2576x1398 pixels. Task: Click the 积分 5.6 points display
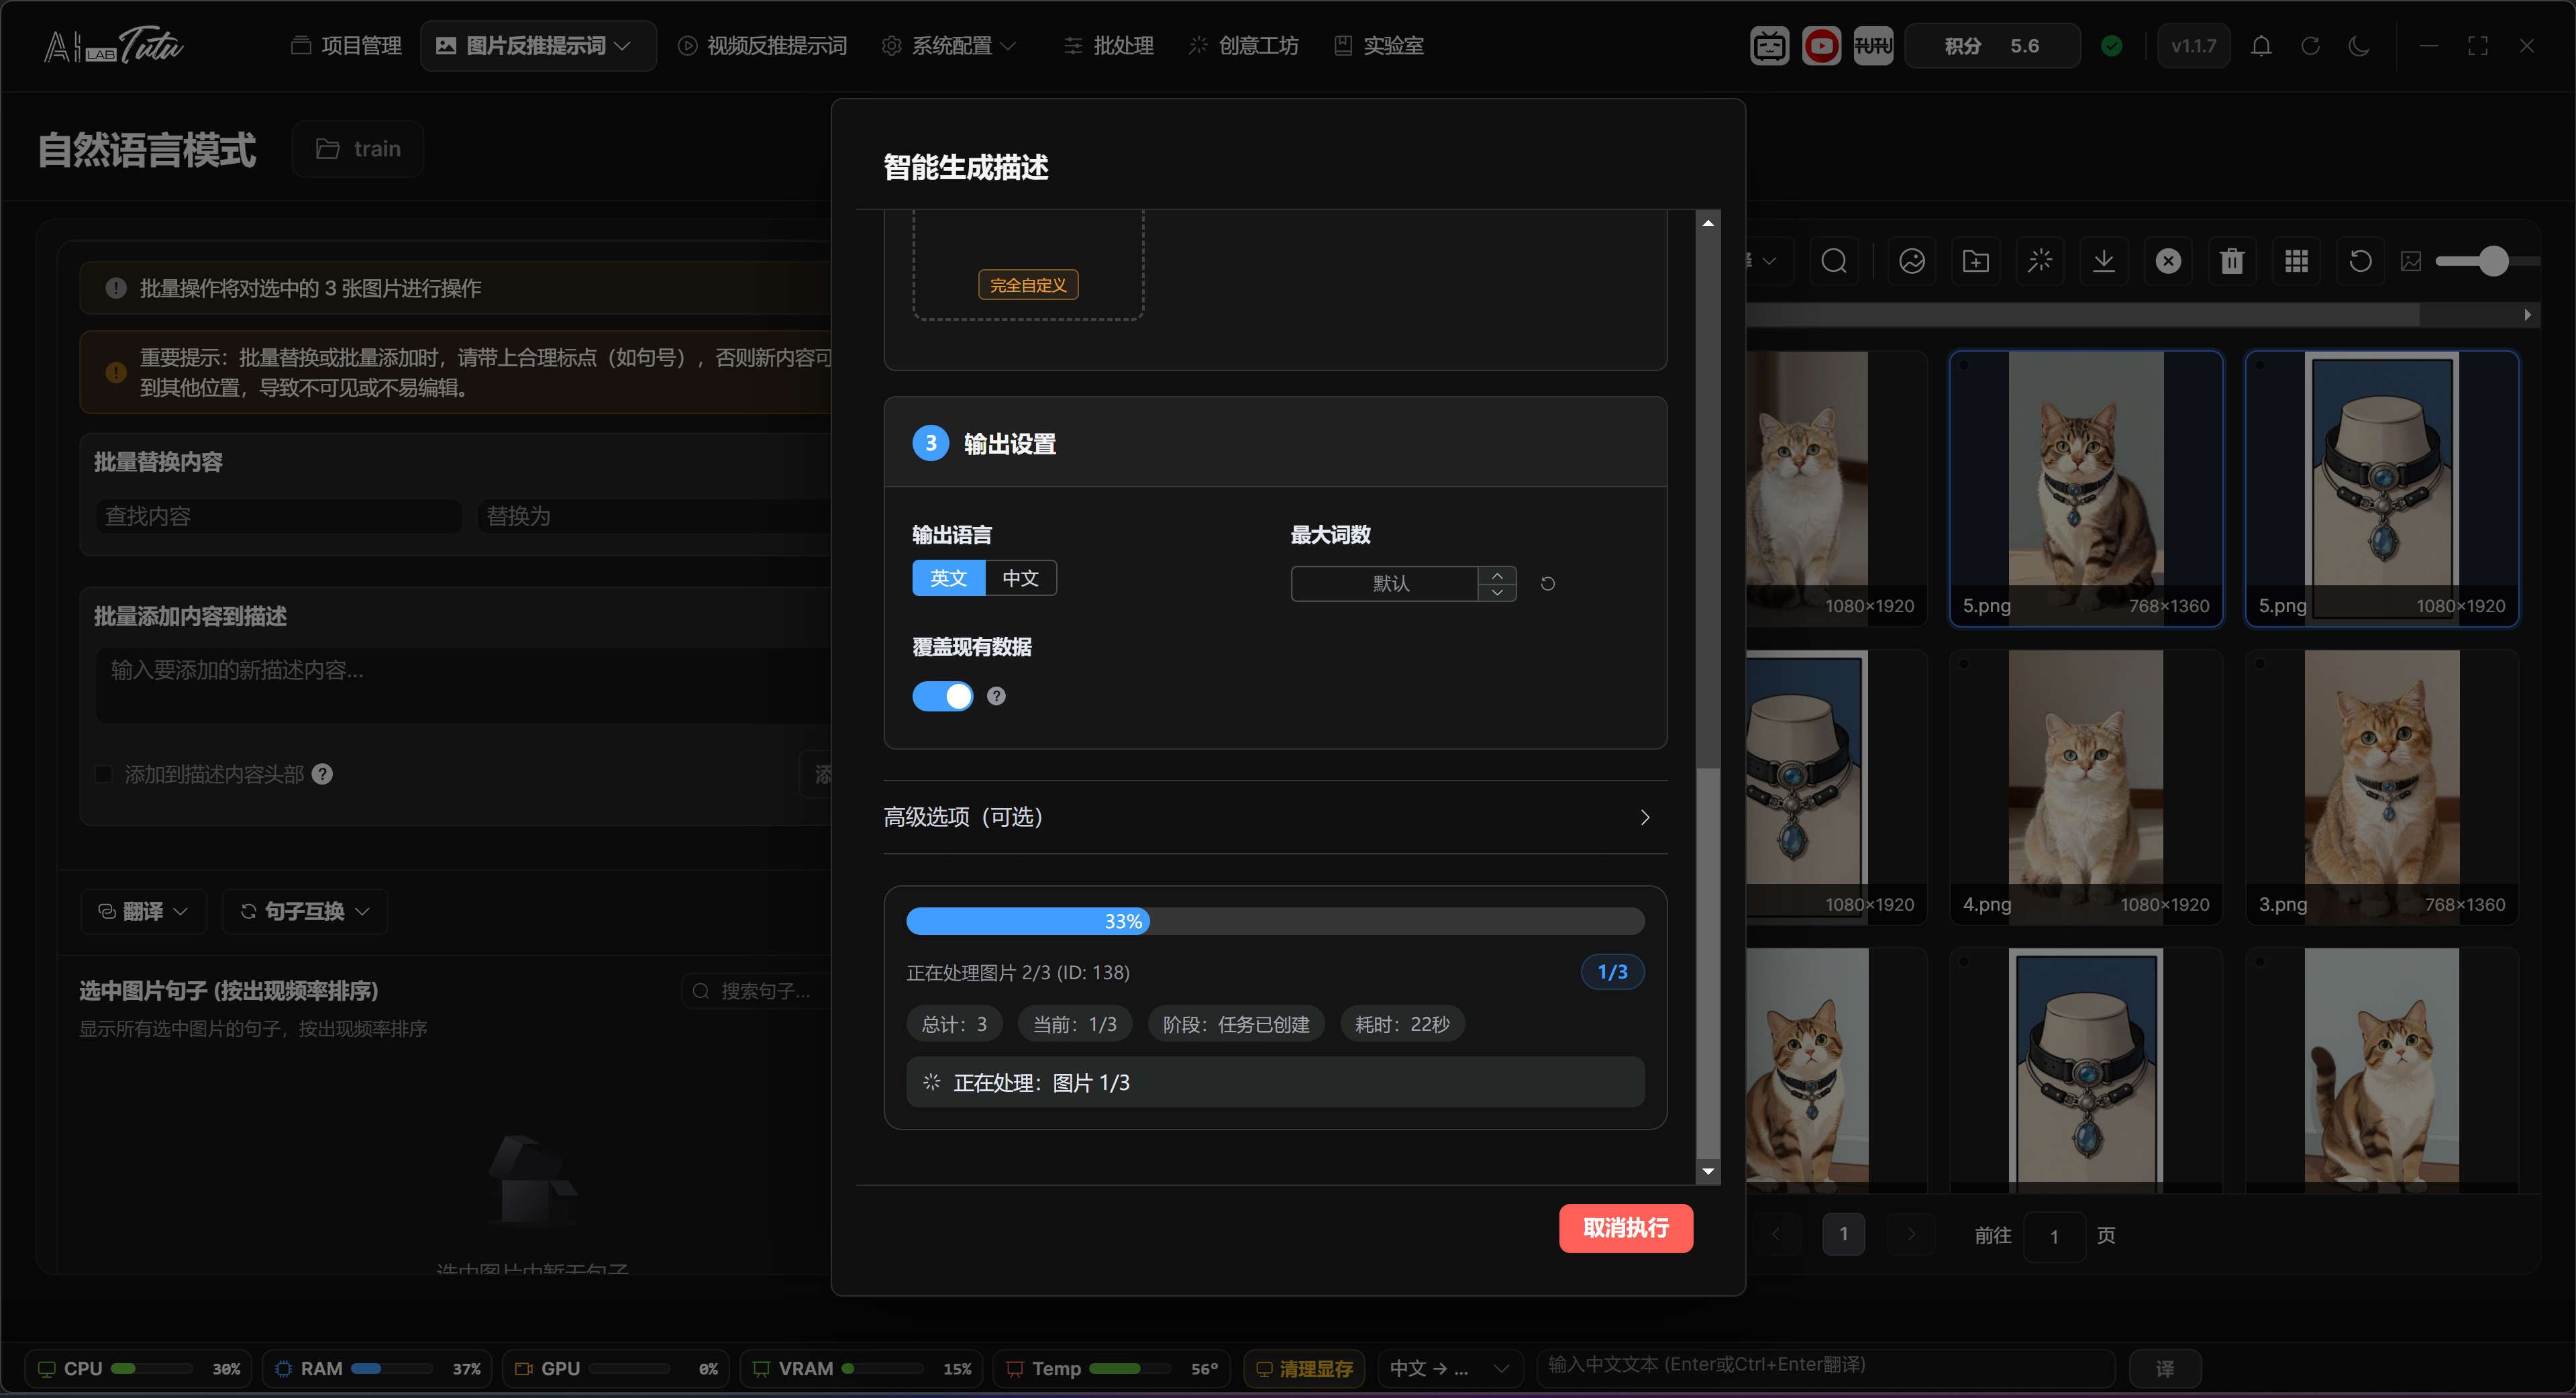1992,46
